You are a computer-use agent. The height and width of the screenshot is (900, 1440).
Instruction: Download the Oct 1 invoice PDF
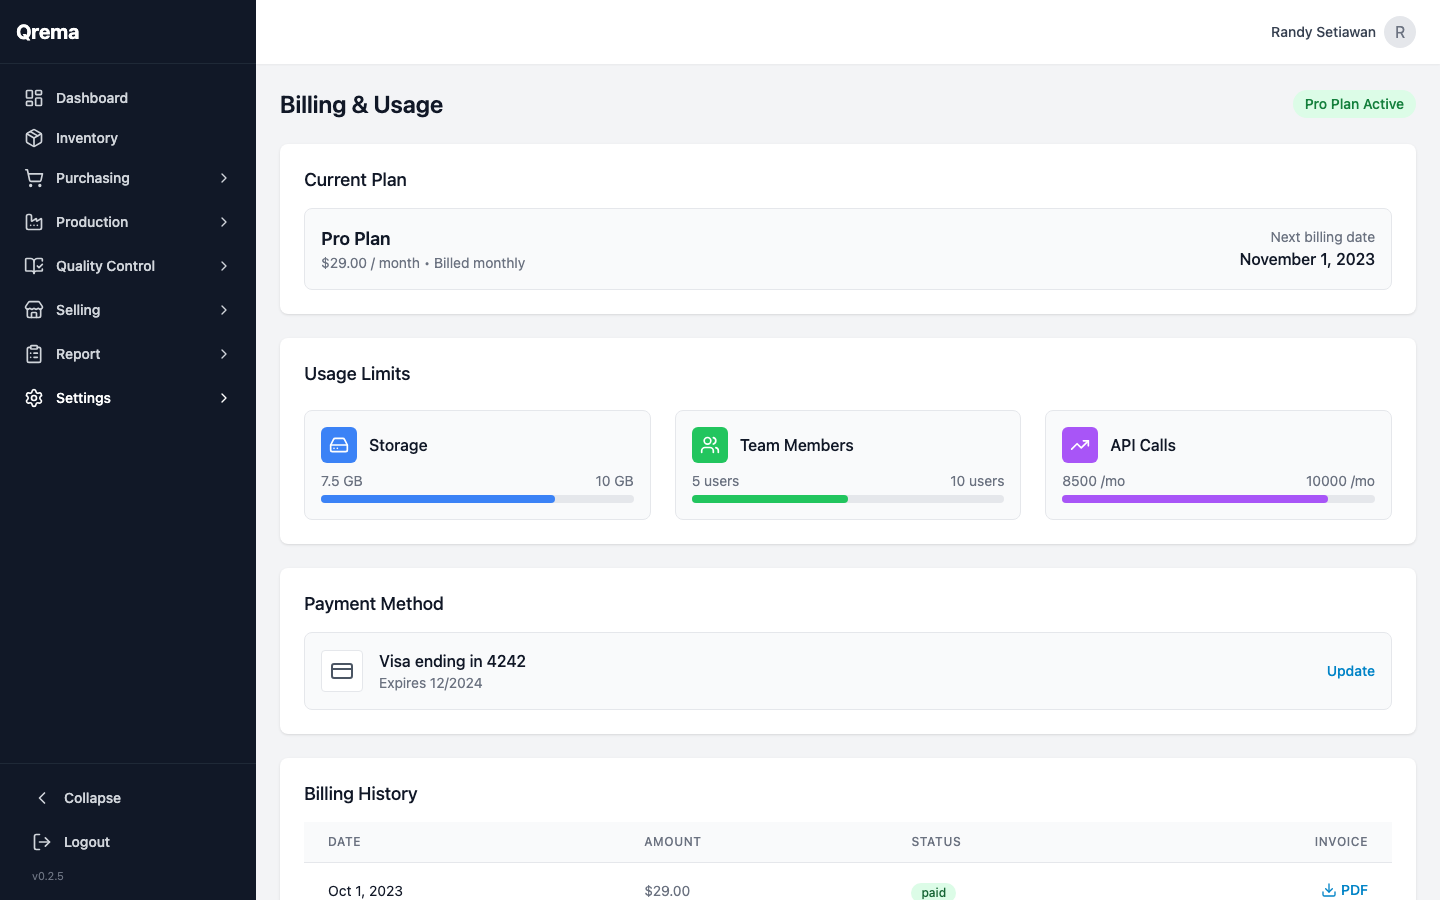coord(1345,889)
